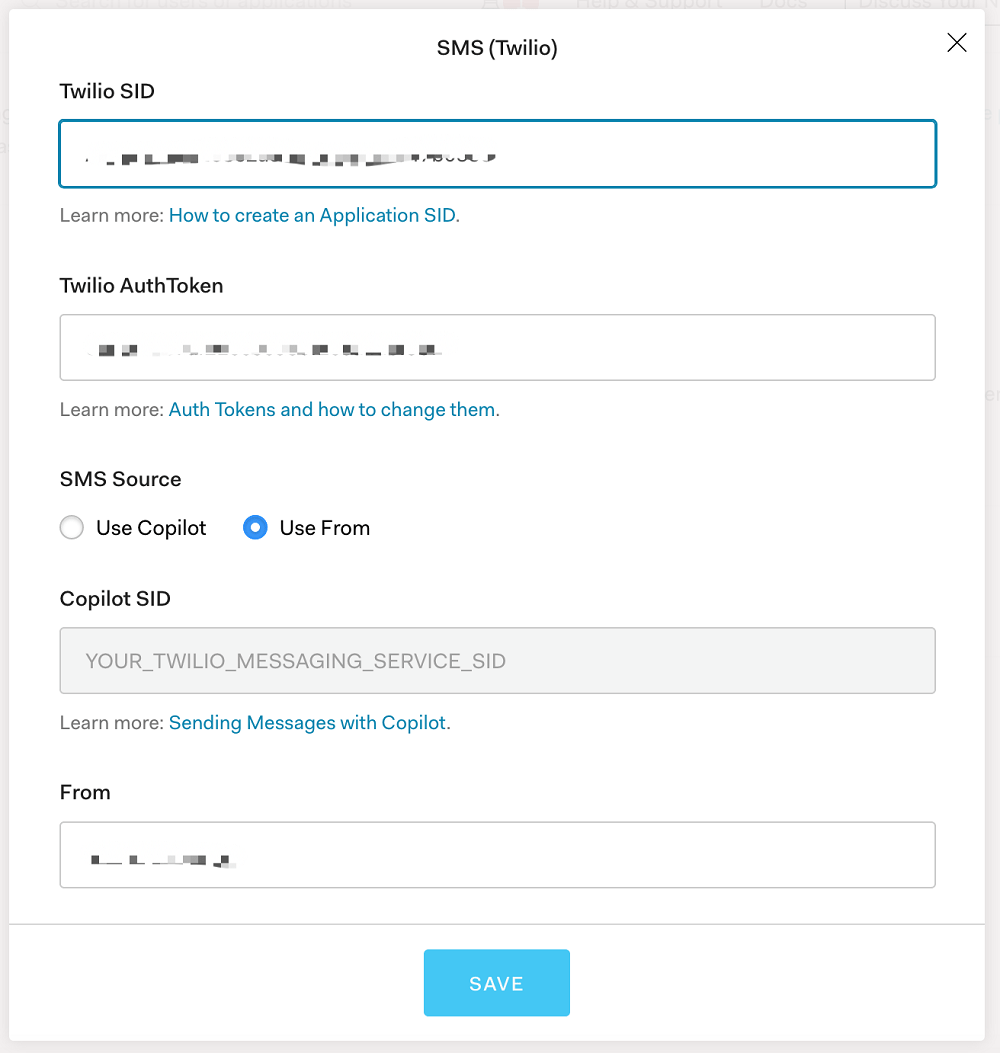Image resolution: width=1000 pixels, height=1053 pixels.
Task: Save the Twilio SMS settings
Action: pyautogui.click(x=497, y=983)
